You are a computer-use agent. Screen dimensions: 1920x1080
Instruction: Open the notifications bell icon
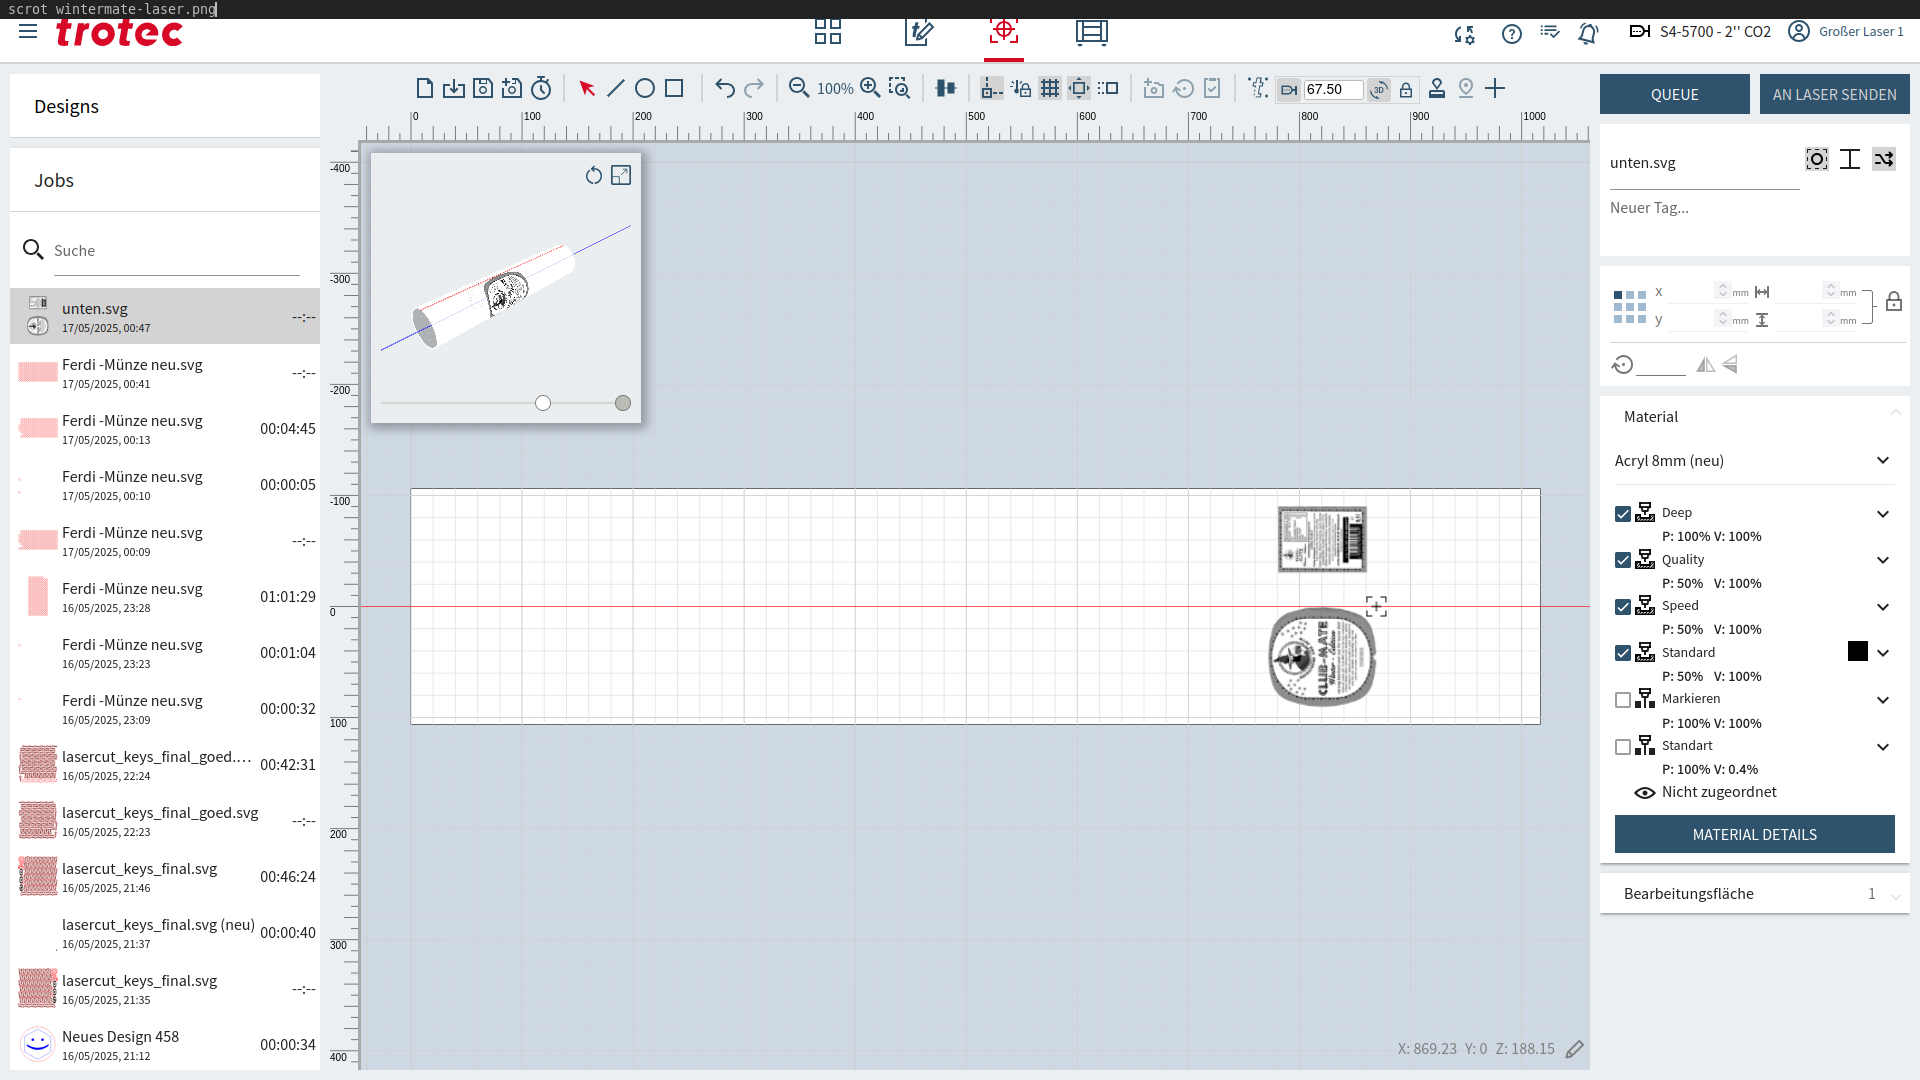[1588, 34]
